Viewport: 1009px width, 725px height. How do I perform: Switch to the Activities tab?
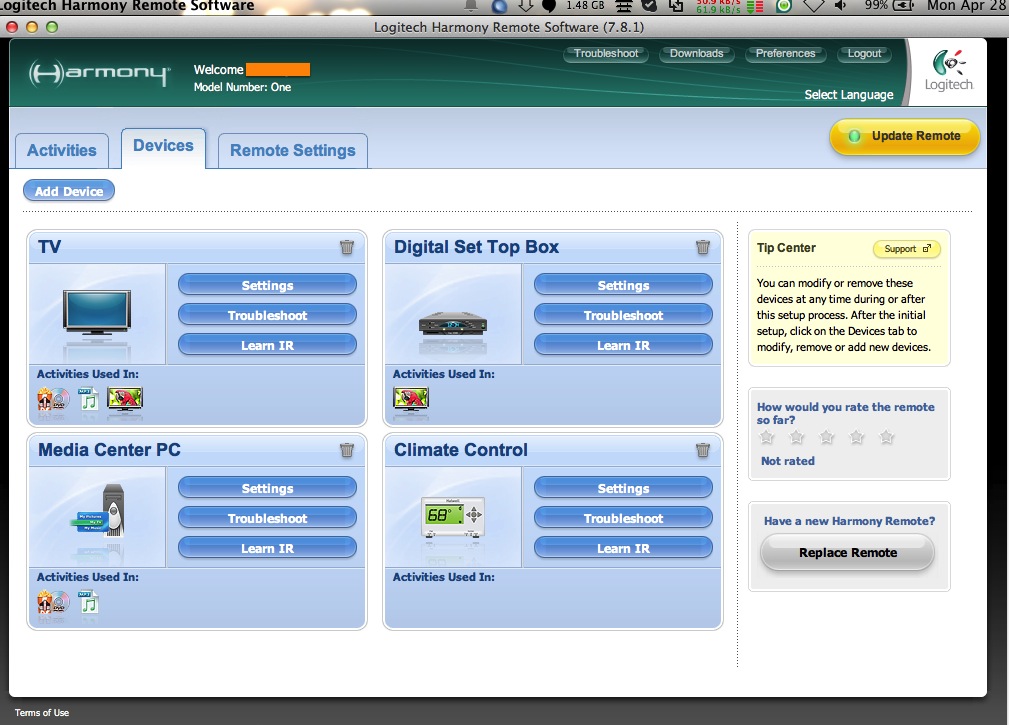pyautogui.click(x=62, y=151)
